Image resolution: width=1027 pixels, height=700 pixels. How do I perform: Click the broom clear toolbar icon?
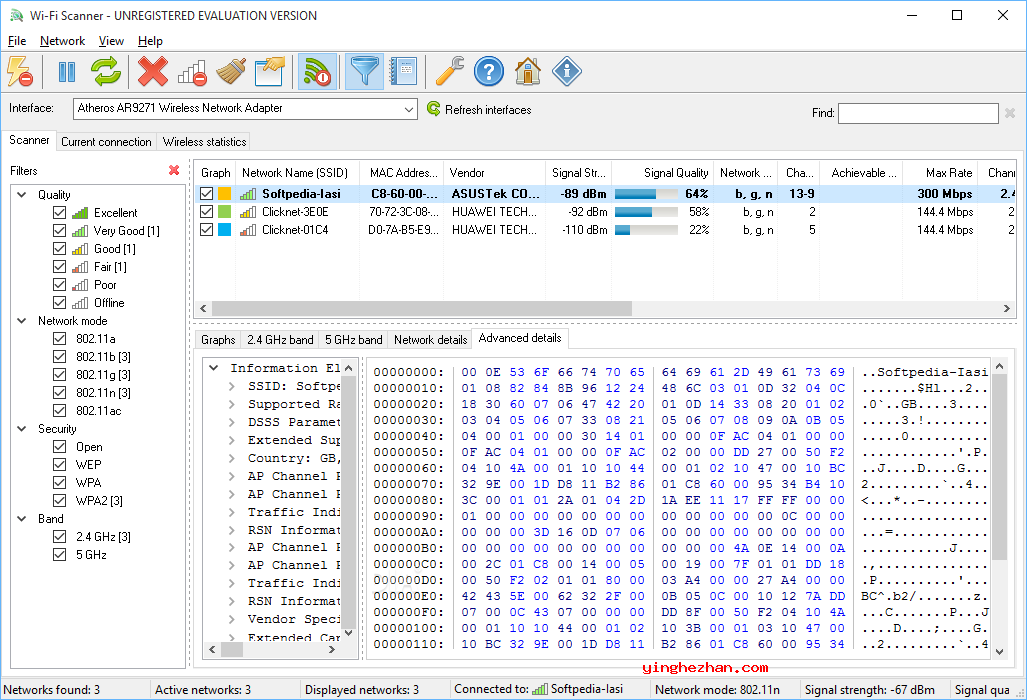coord(231,71)
